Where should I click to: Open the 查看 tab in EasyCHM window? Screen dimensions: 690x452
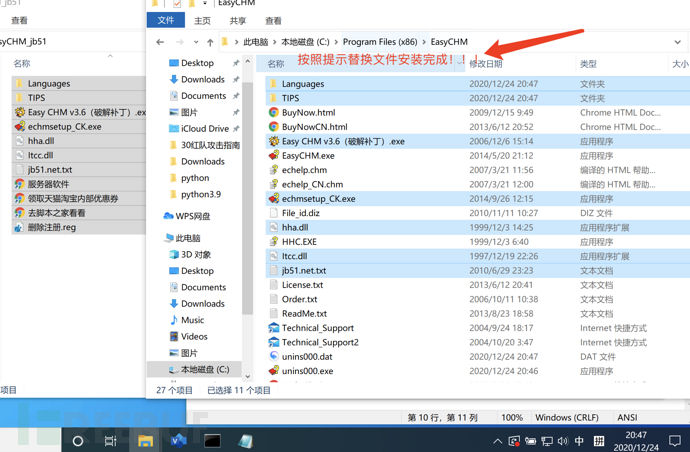tap(273, 21)
